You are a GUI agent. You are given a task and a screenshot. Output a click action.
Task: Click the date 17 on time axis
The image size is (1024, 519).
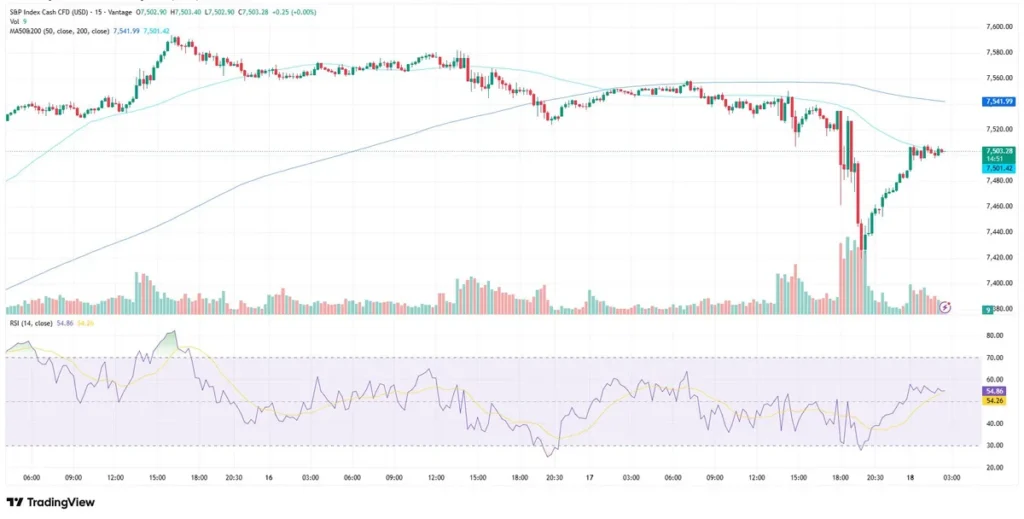pos(590,478)
